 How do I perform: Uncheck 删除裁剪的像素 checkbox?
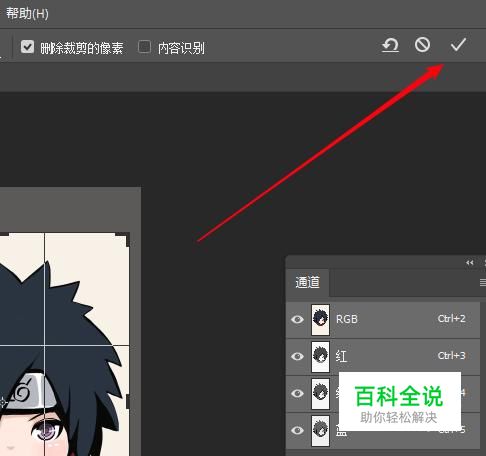[x=27, y=47]
